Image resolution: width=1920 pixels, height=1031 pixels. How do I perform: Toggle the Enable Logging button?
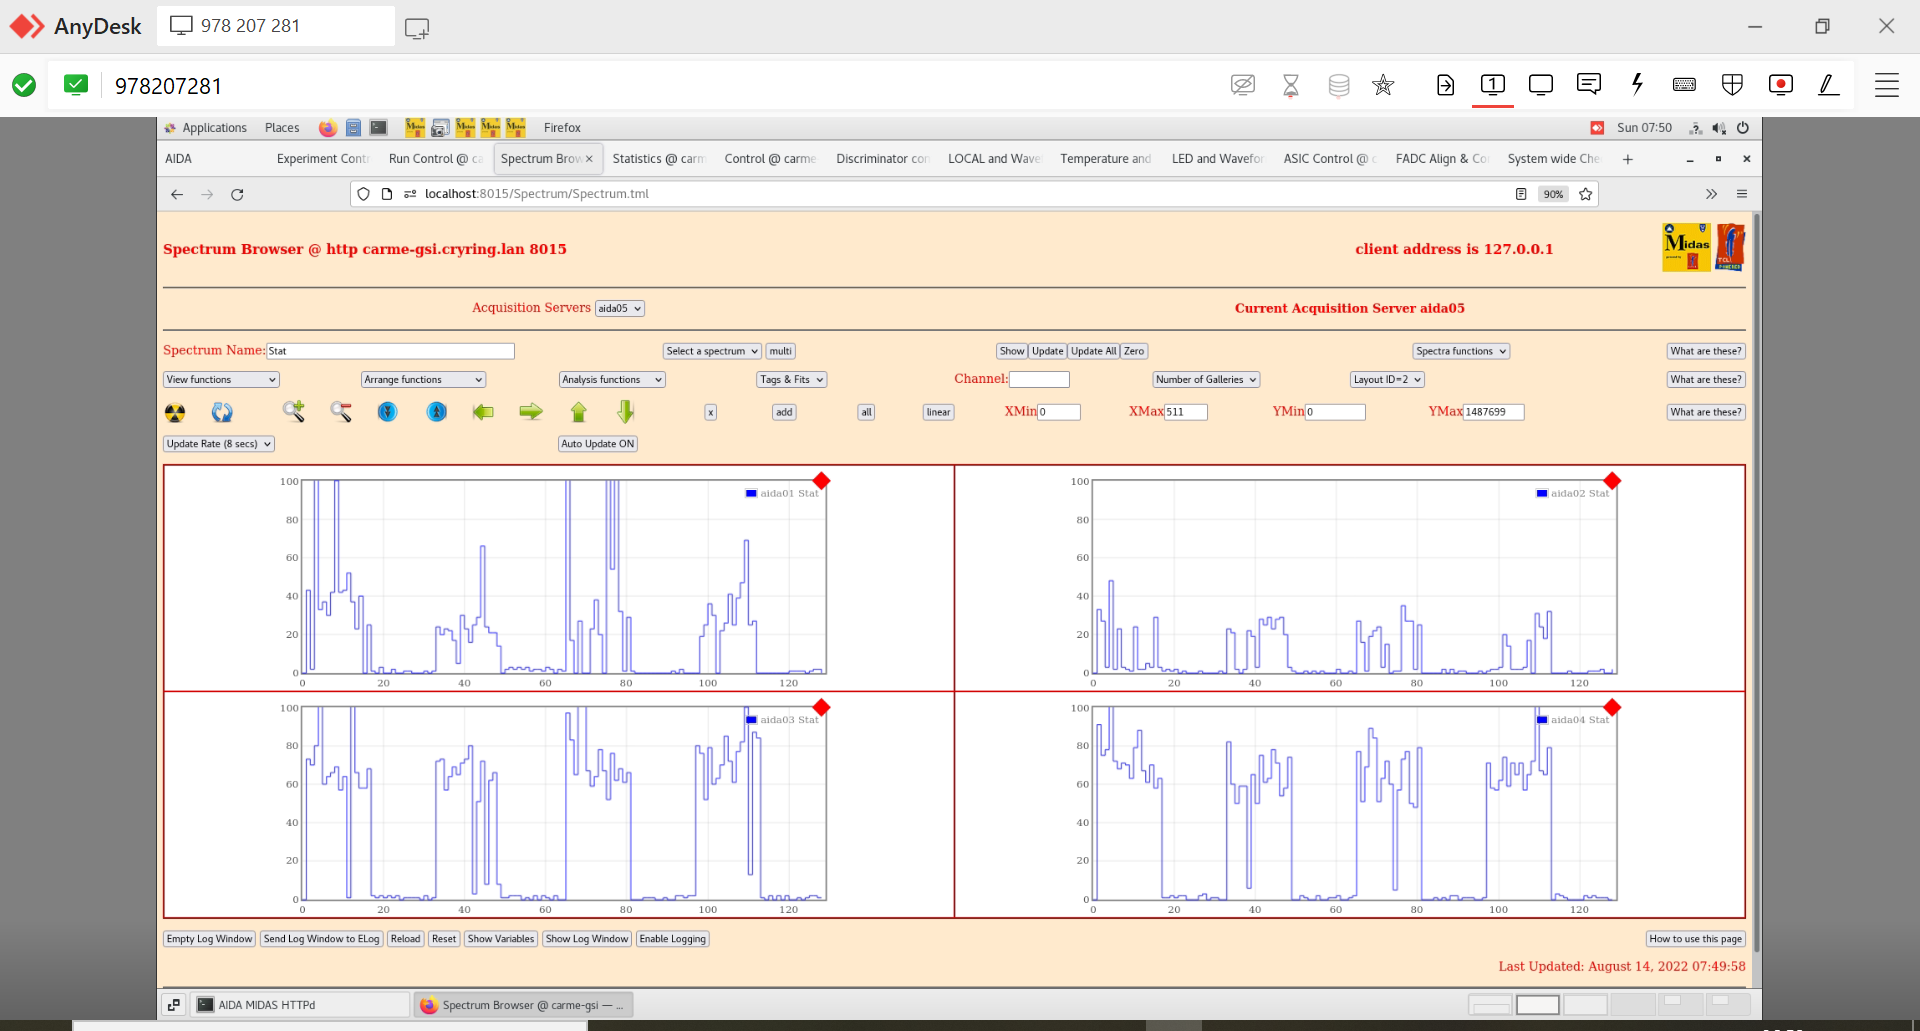point(672,939)
